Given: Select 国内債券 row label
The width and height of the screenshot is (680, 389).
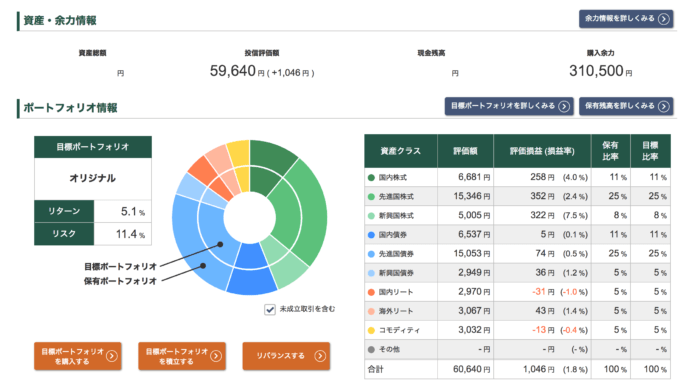Looking at the screenshot, I should (x=392, y=235).
